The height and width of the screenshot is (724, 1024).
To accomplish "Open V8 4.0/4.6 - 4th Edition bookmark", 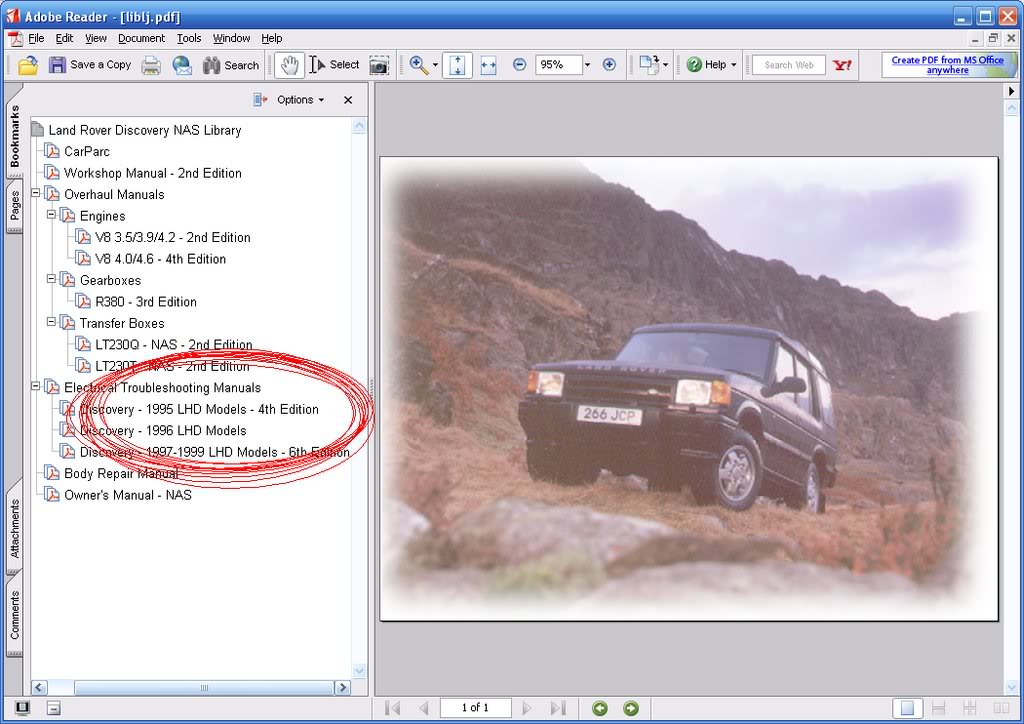I will [161, 259].
